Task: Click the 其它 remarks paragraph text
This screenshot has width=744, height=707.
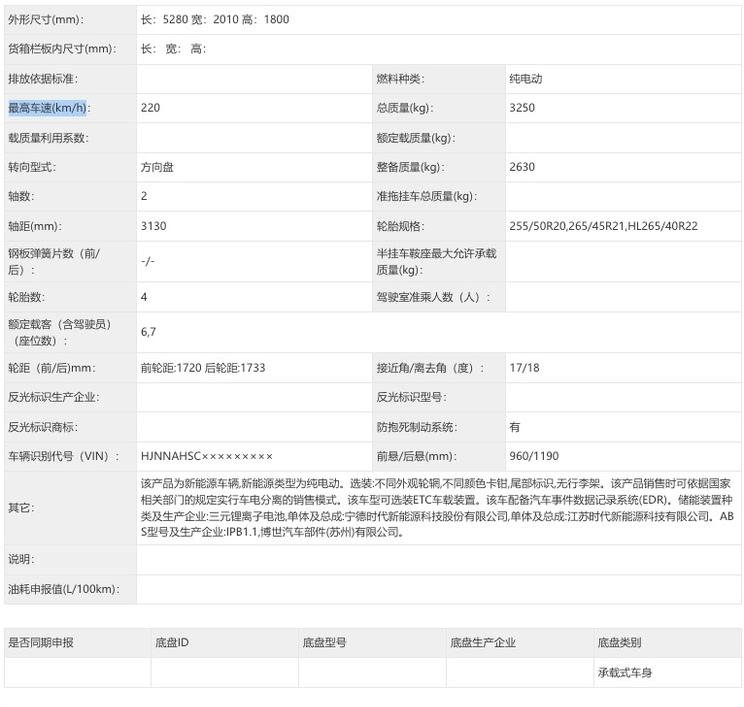Action: pos(437,508)
